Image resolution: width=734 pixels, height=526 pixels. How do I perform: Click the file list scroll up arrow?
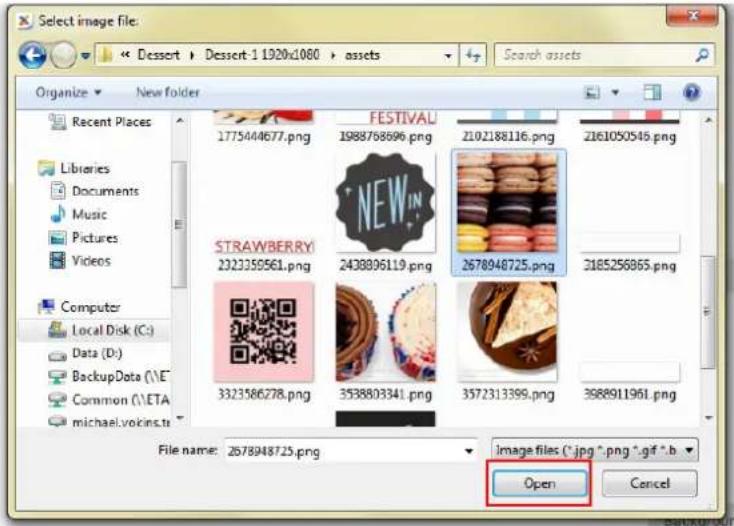click(708, 120)
